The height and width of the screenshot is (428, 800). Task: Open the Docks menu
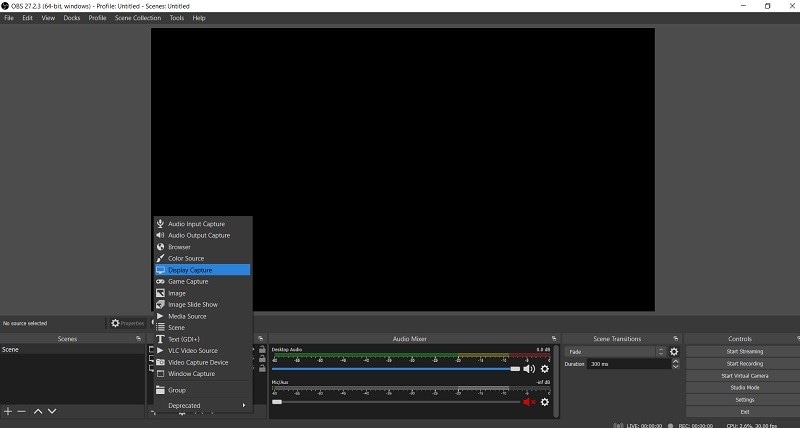72,18
